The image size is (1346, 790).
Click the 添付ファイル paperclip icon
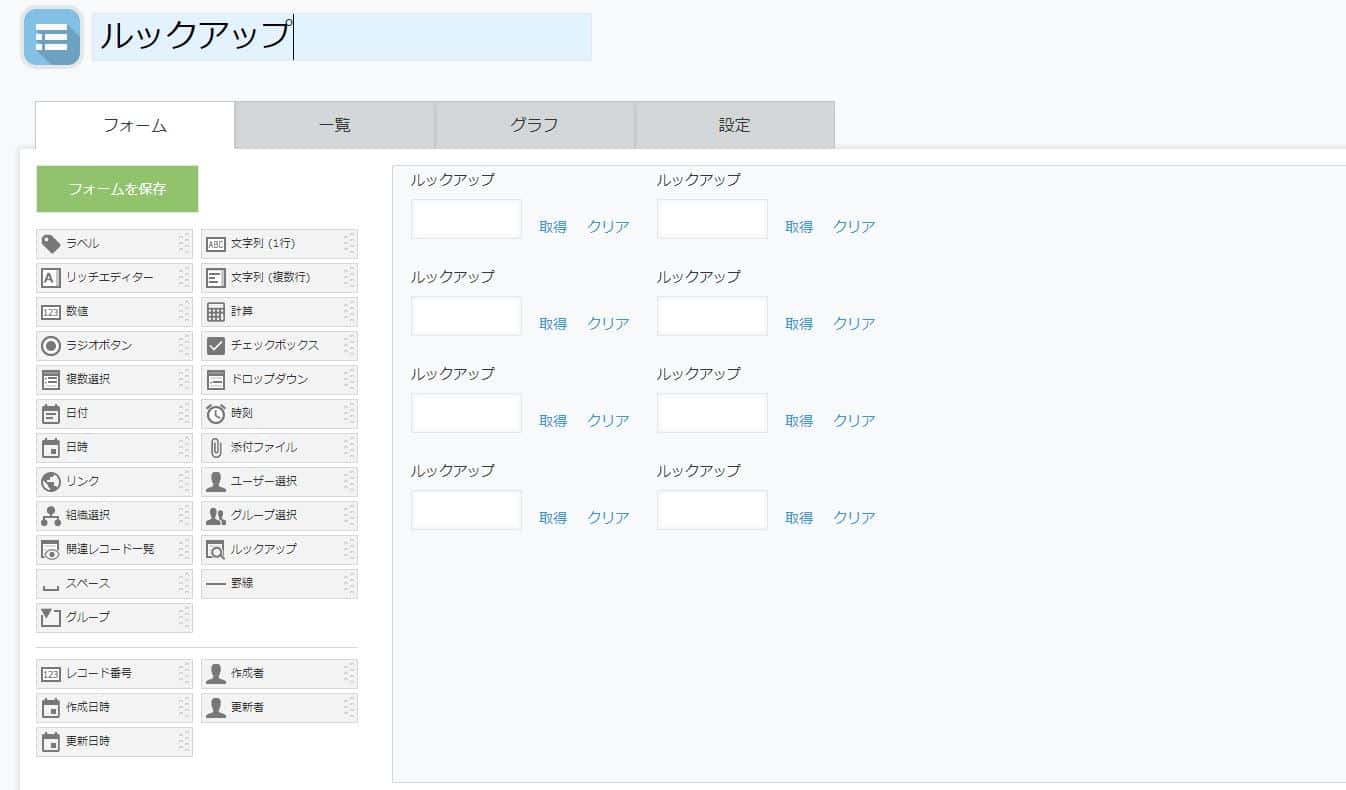[x=215, y=448]
